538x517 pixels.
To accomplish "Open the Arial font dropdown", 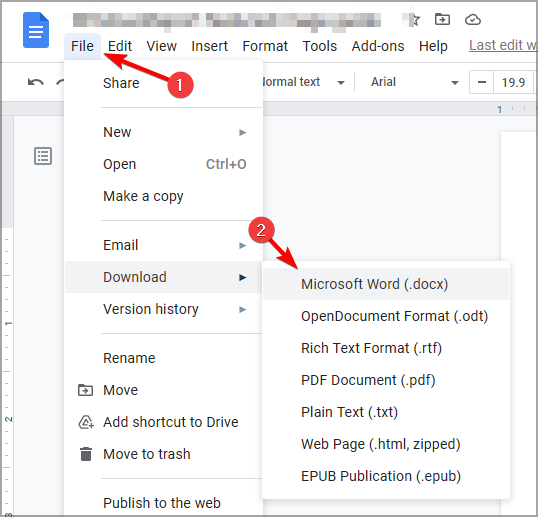I will click(414, 82).
